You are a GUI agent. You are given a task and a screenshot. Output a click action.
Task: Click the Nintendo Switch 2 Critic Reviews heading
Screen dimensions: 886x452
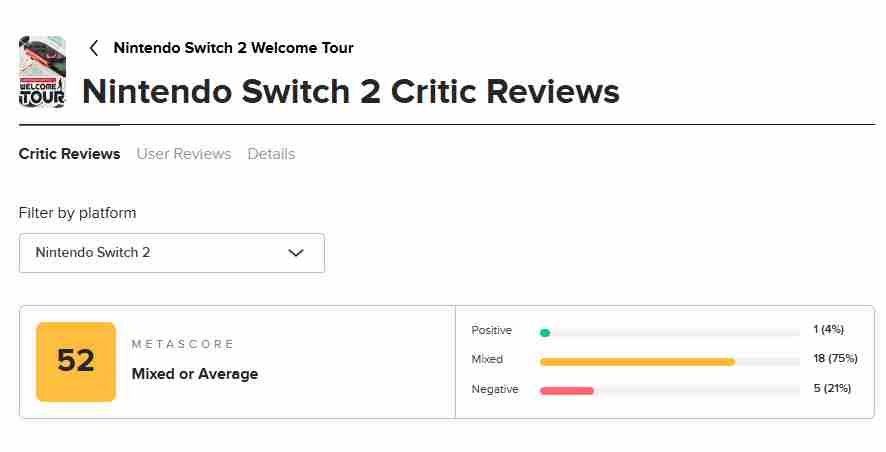coord(350,92)
